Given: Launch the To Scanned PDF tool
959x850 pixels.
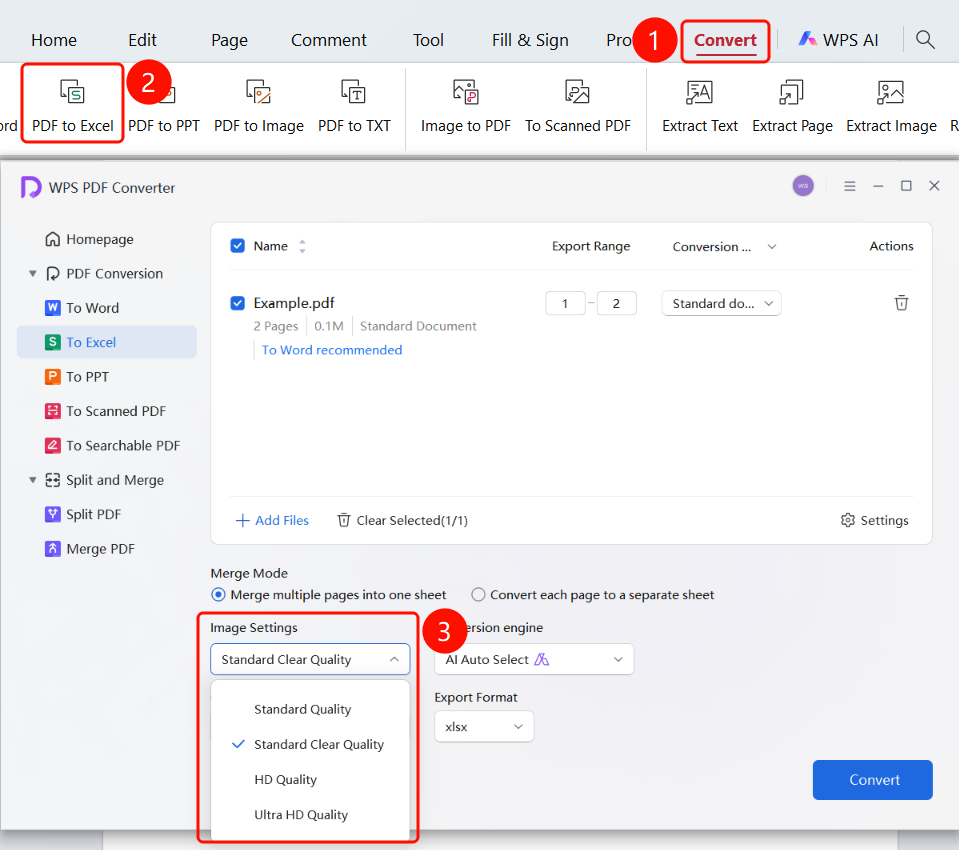Looking at the screenshot, I should pos(577,105).
